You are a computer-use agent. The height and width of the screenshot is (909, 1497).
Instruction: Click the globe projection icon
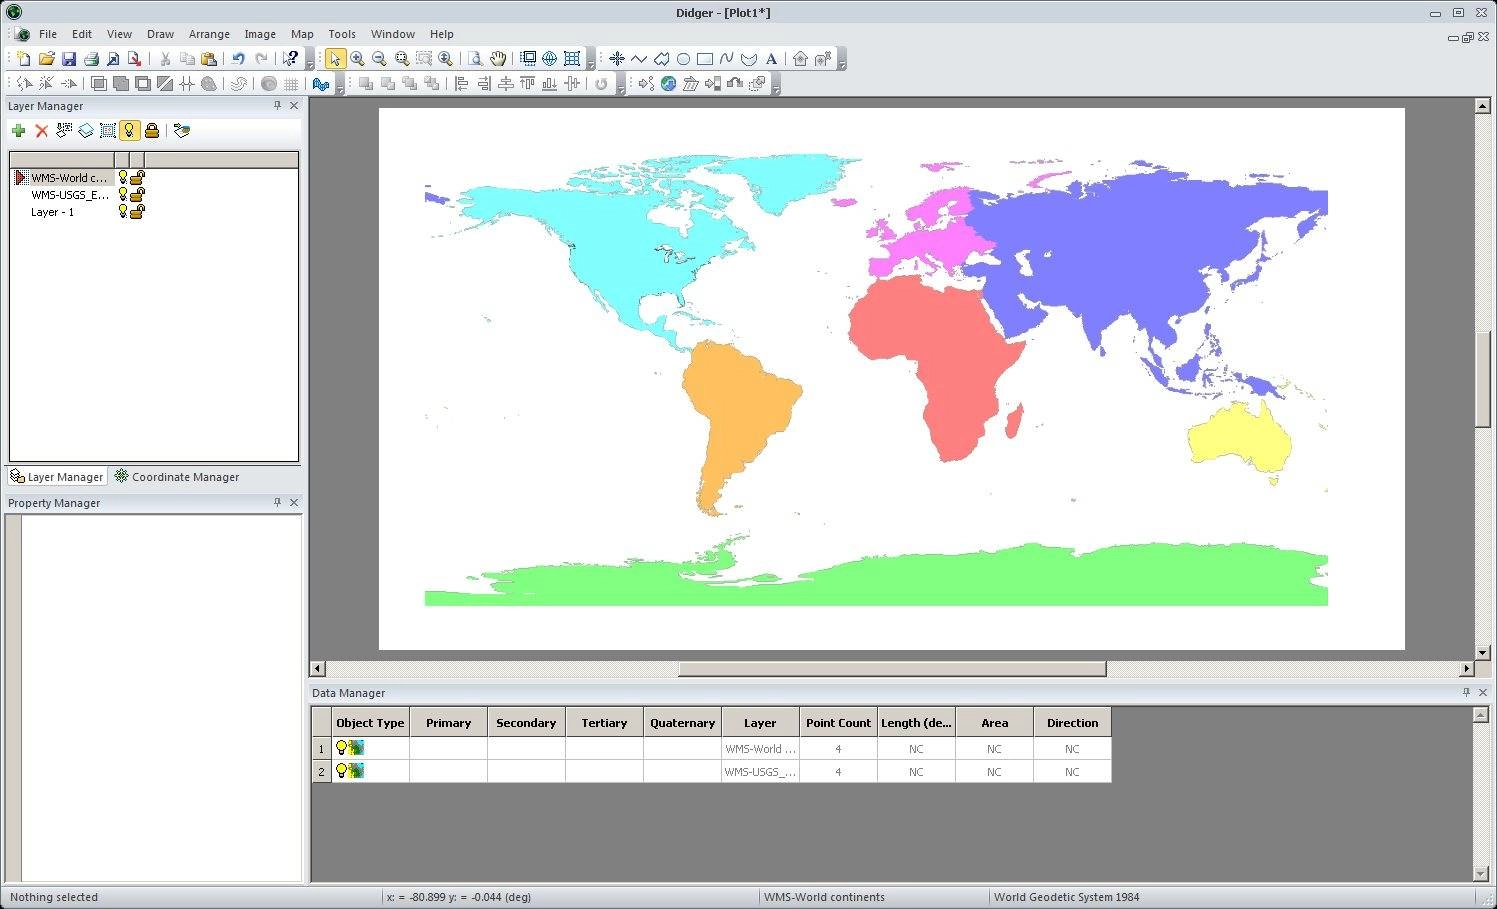coord(550,59)
